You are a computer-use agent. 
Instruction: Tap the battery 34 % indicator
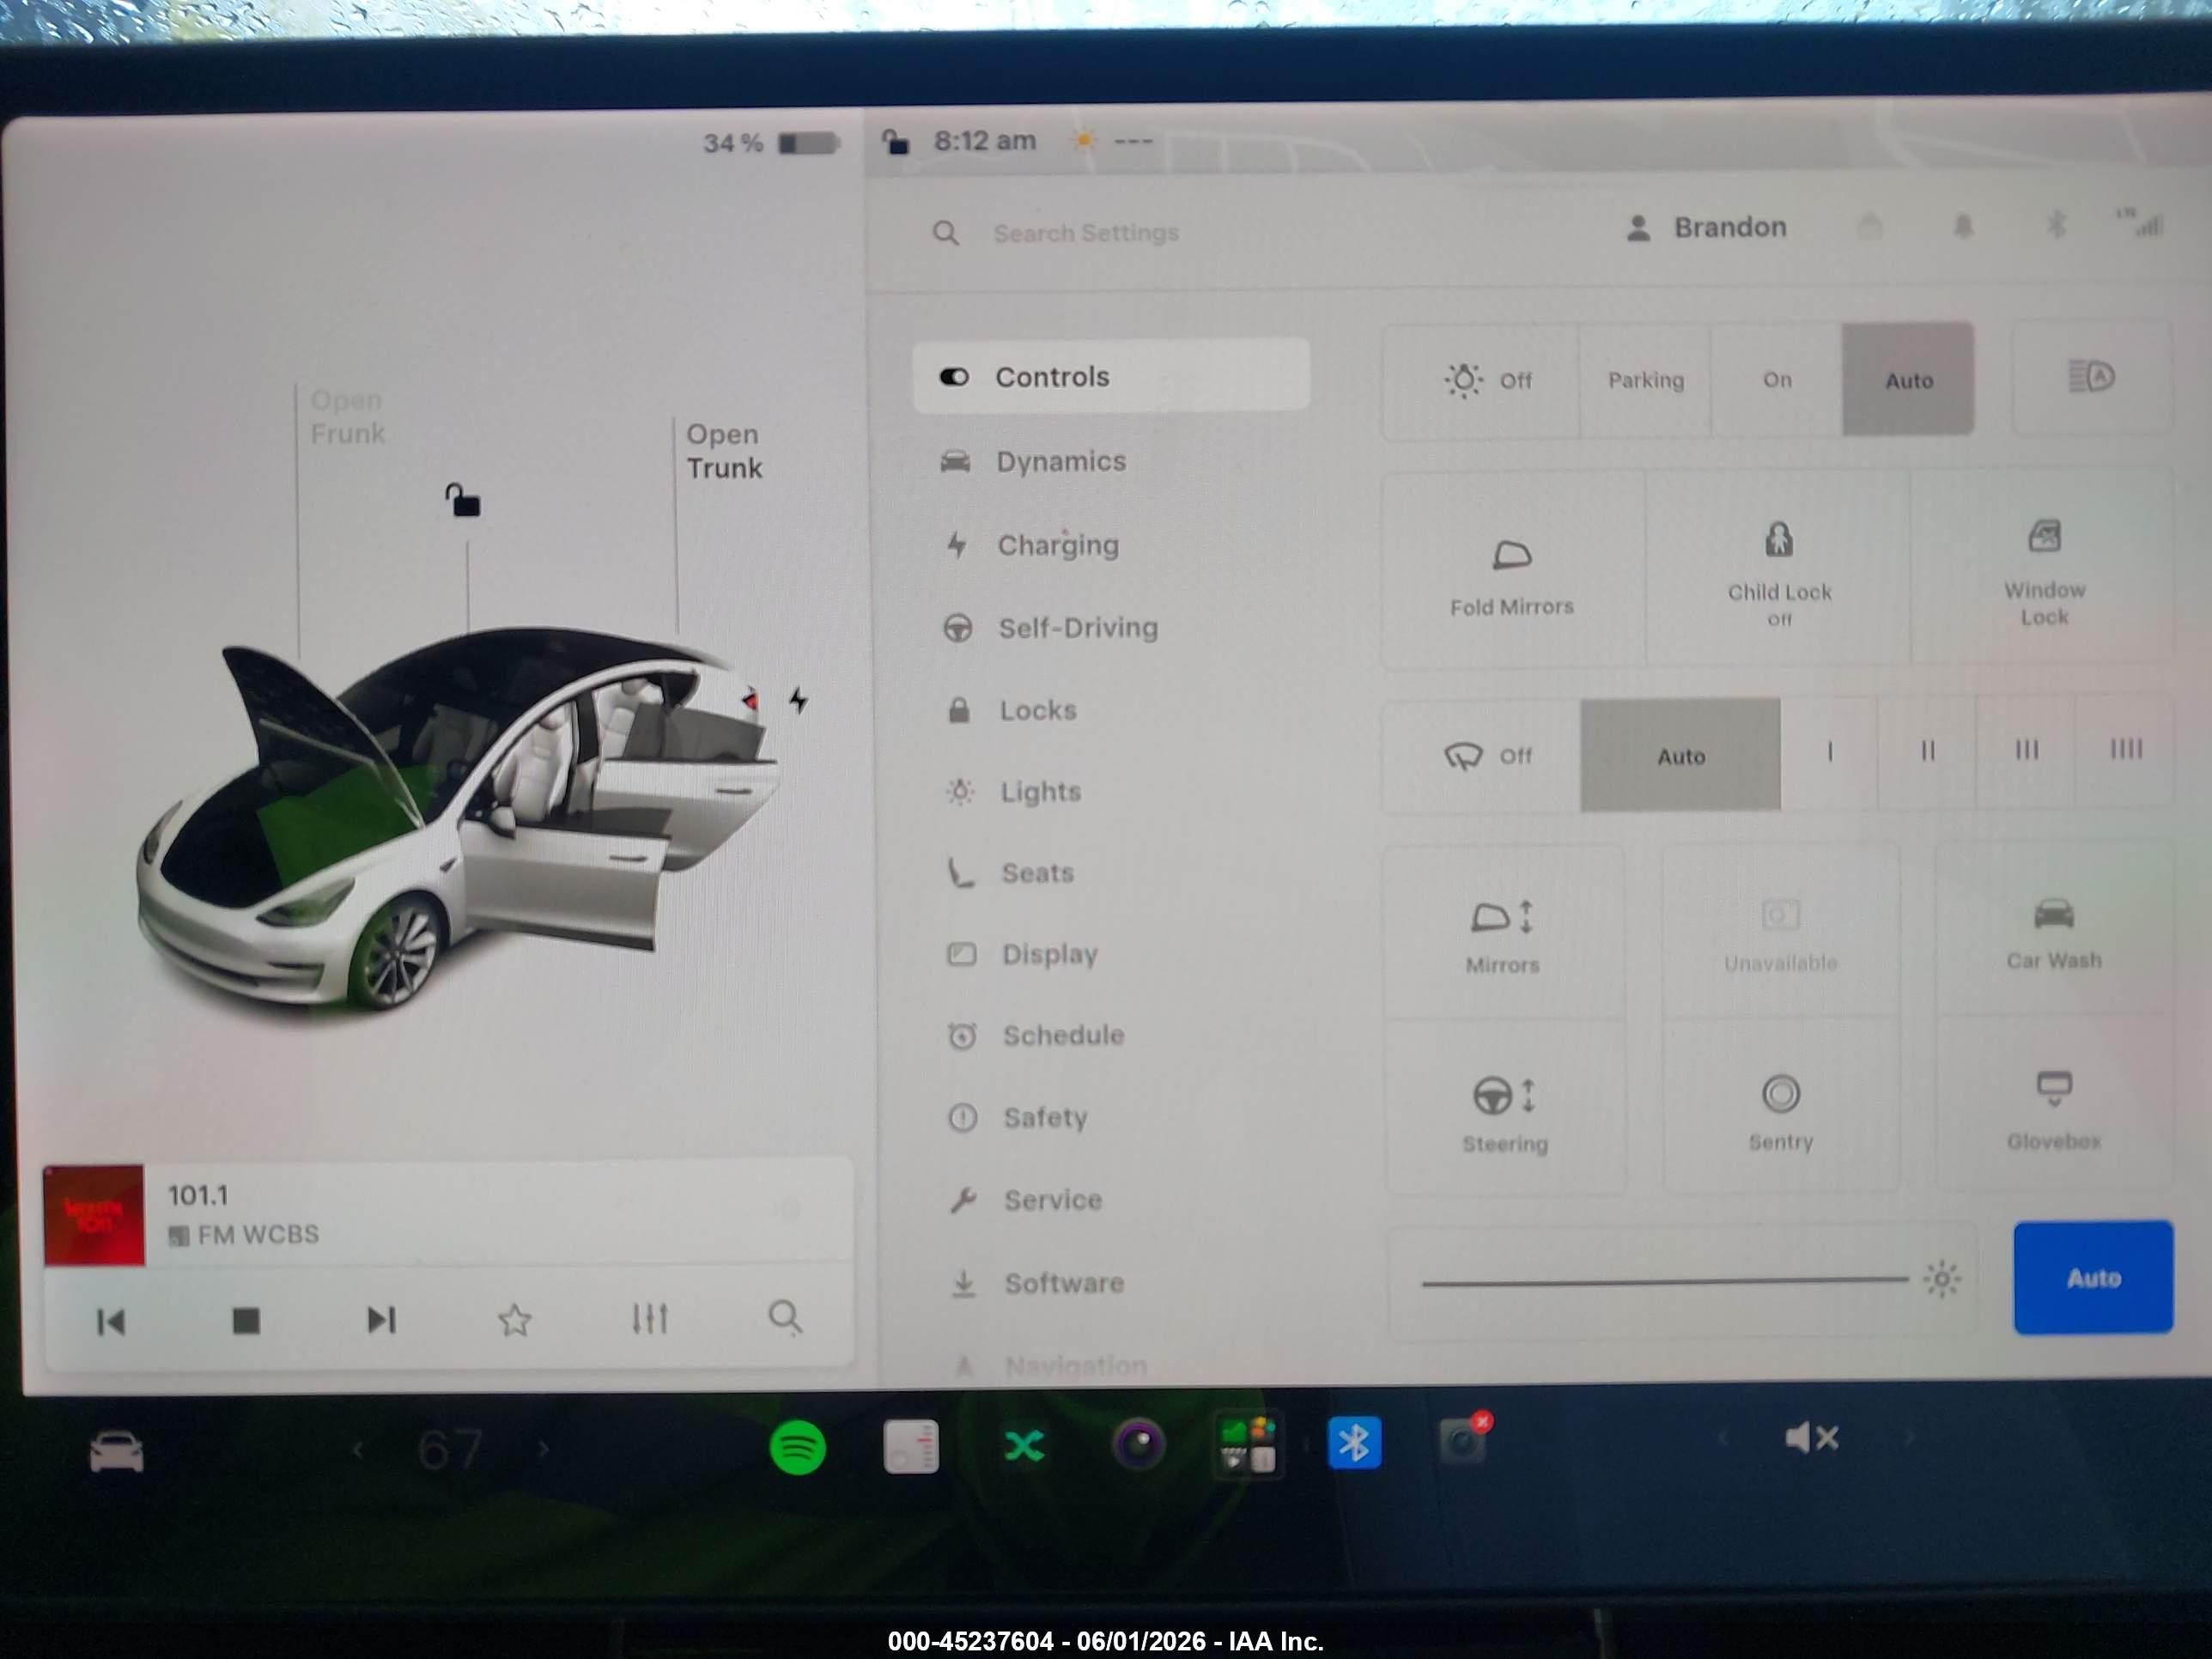coord(770,143)
